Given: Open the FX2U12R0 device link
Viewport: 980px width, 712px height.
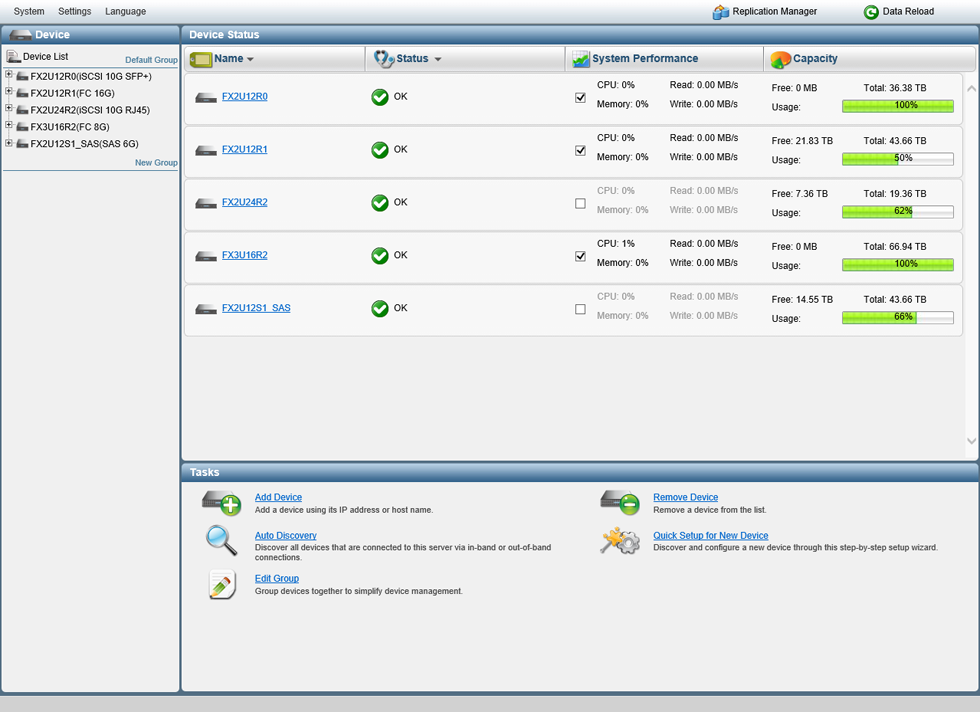Looking at the screenshot, I should coord(244,96).
